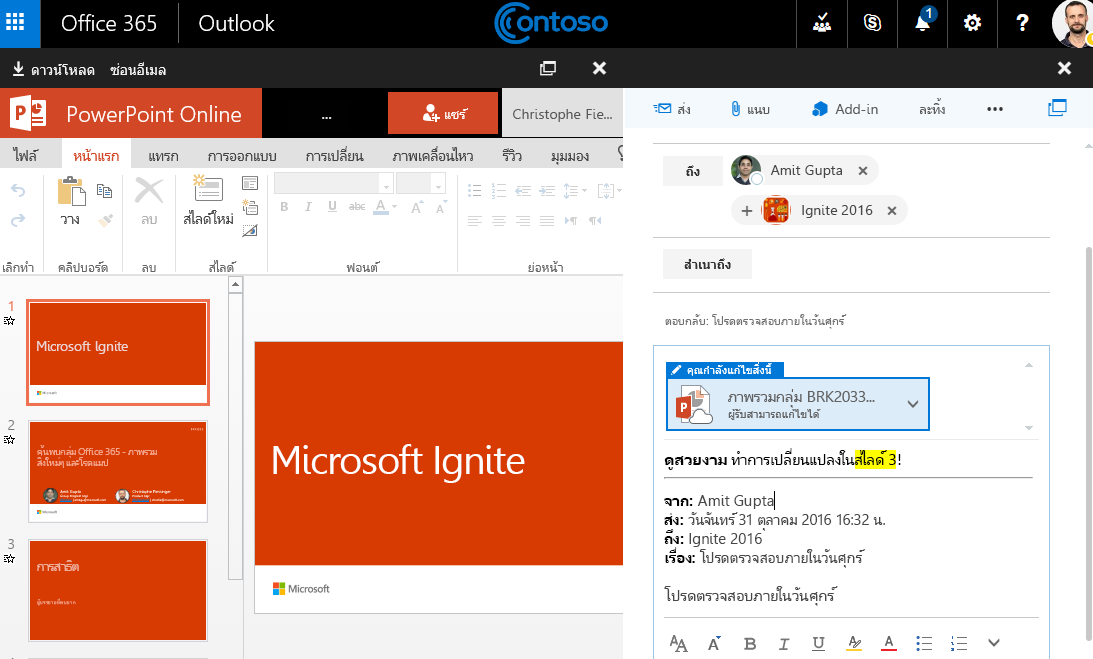Open the user profile picture
Screen dimensions: 1093x659
pyautogui.click(x=1073, y=23)
